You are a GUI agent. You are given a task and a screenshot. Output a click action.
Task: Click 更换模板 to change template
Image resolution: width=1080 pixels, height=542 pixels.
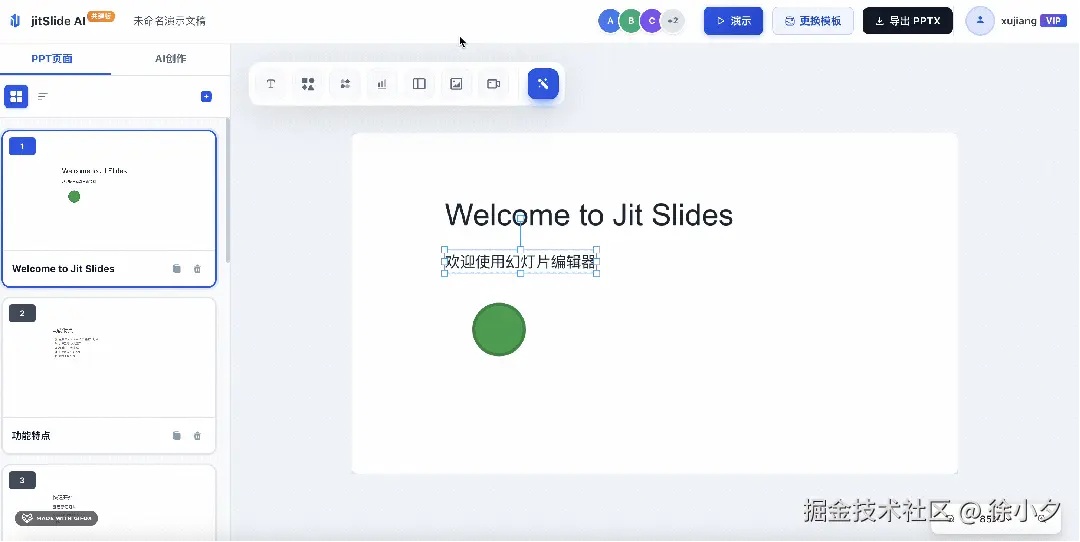pyautogui.click(x=813, y=21)
